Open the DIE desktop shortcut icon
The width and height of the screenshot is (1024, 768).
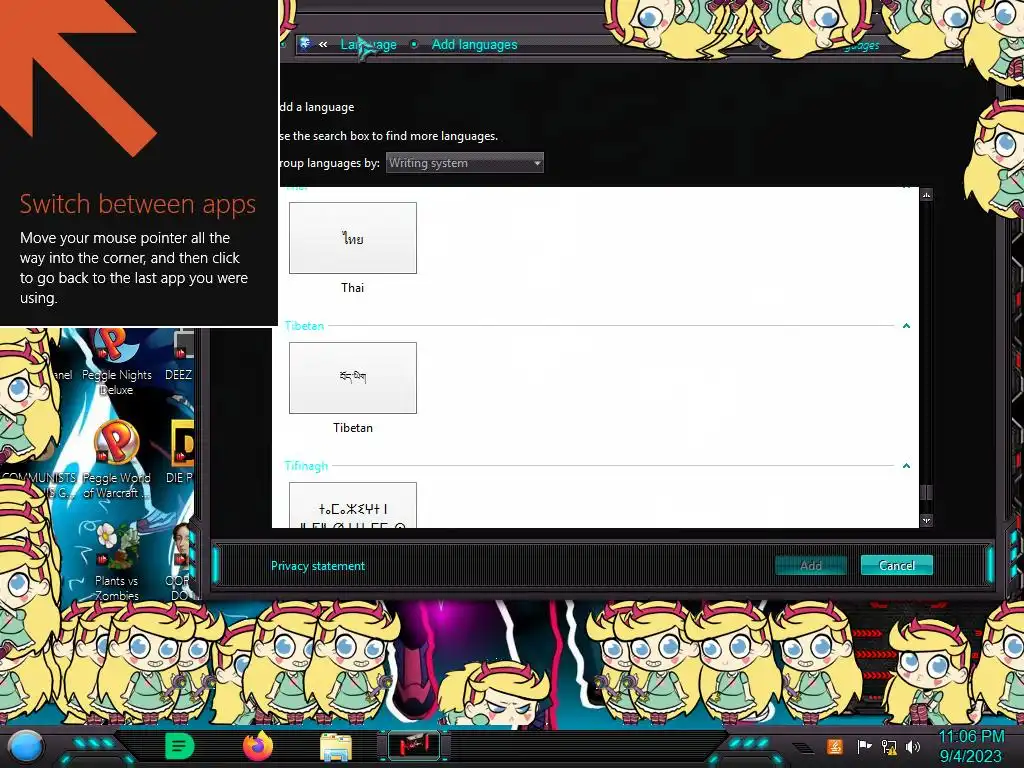(181, 452)
